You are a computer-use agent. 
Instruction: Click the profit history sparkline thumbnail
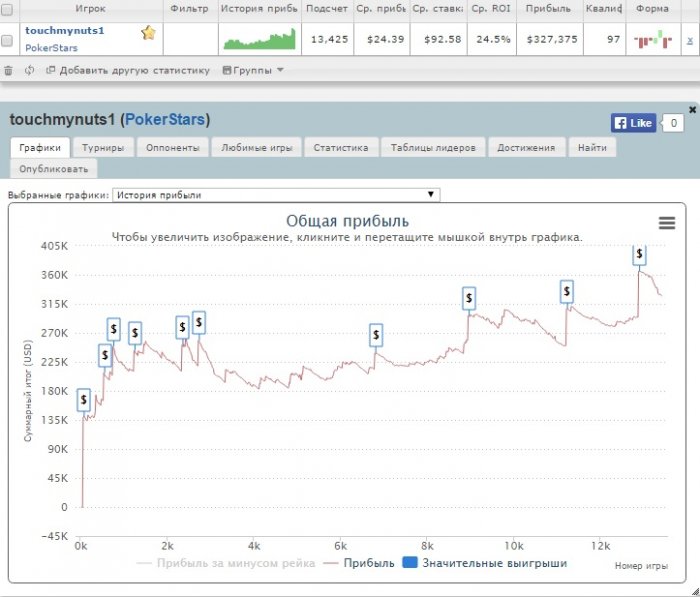(259, 40)
